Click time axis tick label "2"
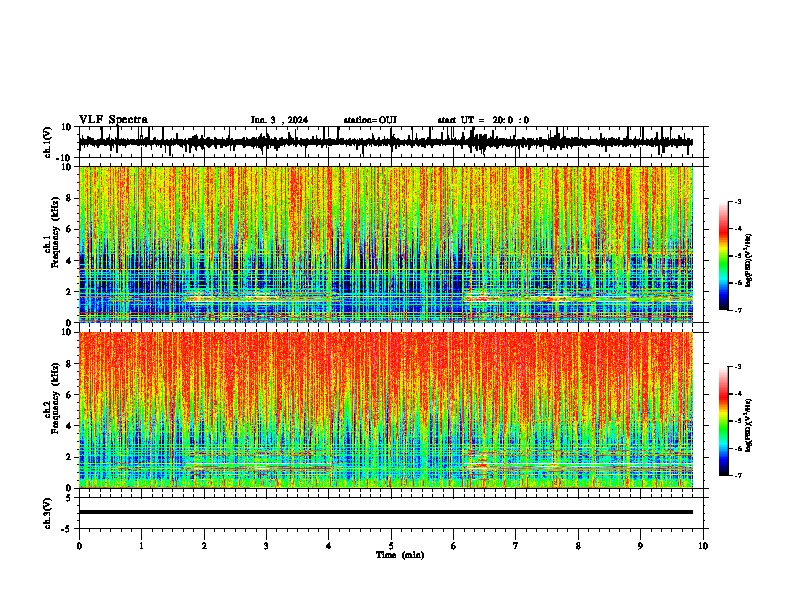This screenshot has width=792, height=612. point(204,546)
